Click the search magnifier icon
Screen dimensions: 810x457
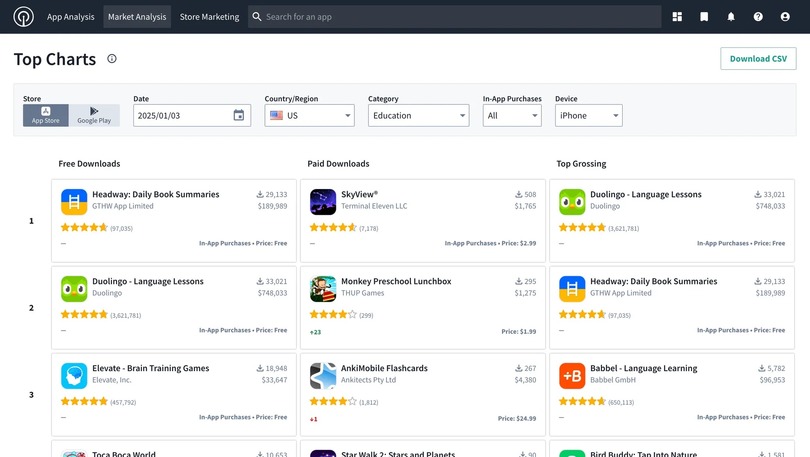pyautogui.click(x=257, y=17)
